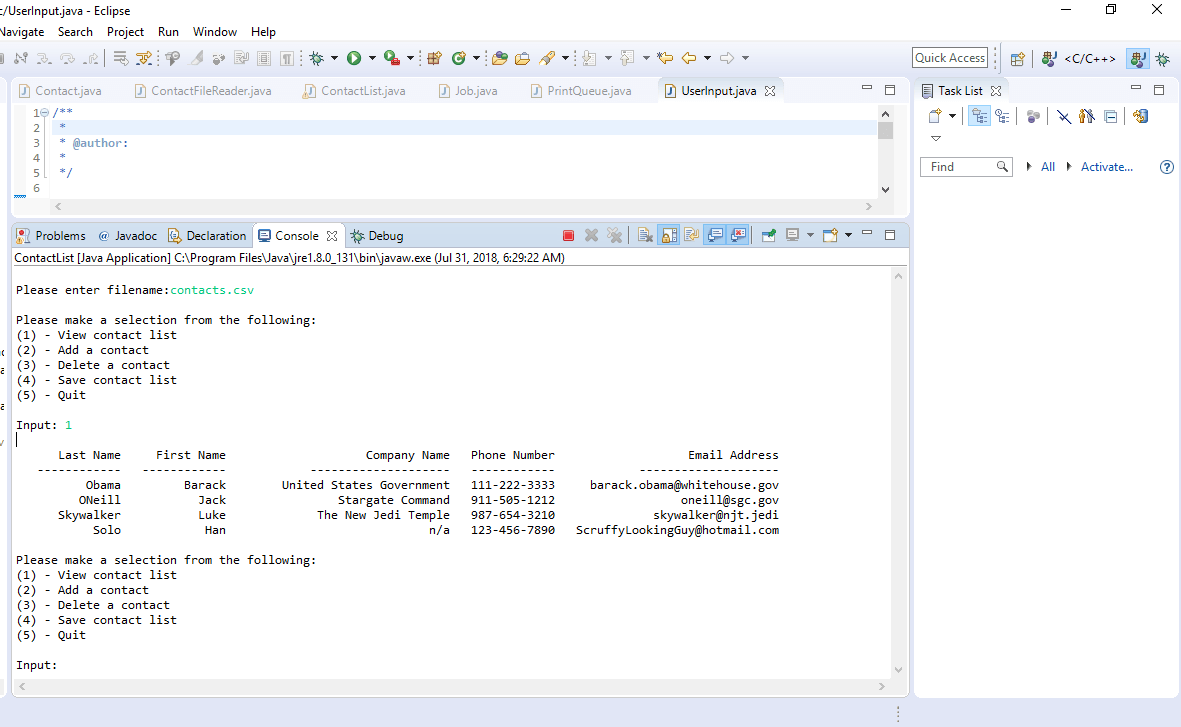Open the Task List view menu triangle
This screenshot has height=727, width=1181.
pyautogui.click(x=935, y=139)
